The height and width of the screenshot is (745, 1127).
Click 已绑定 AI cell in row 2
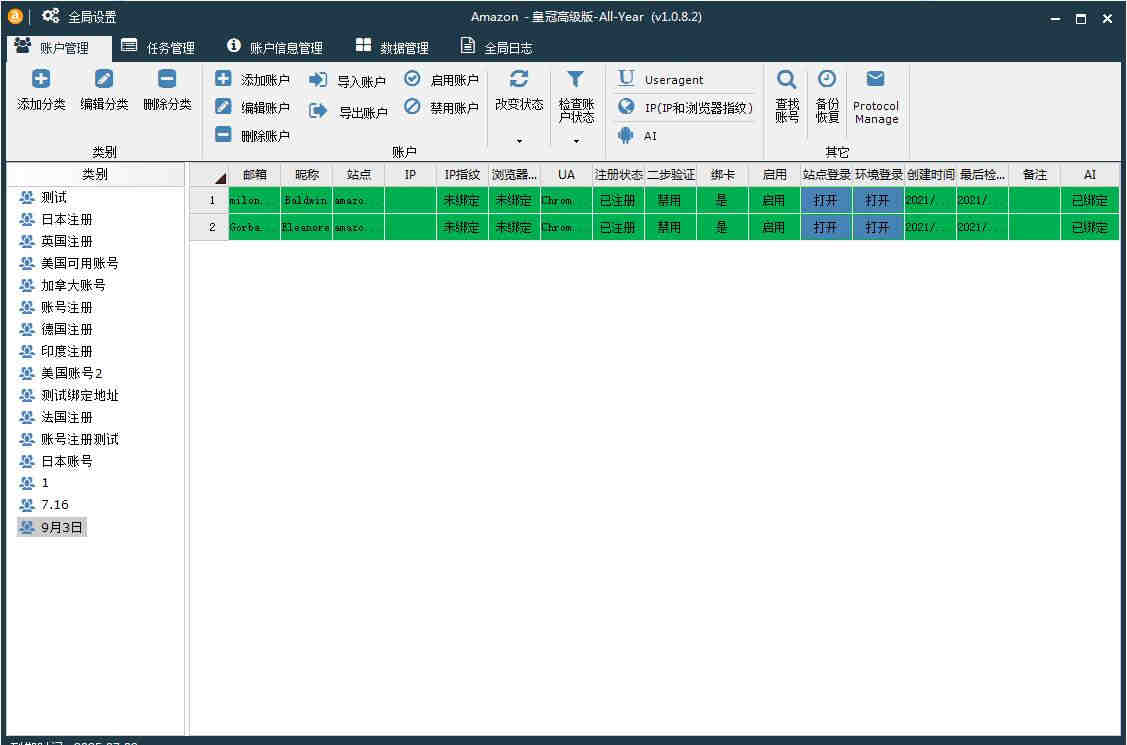tap(1090, 228)
